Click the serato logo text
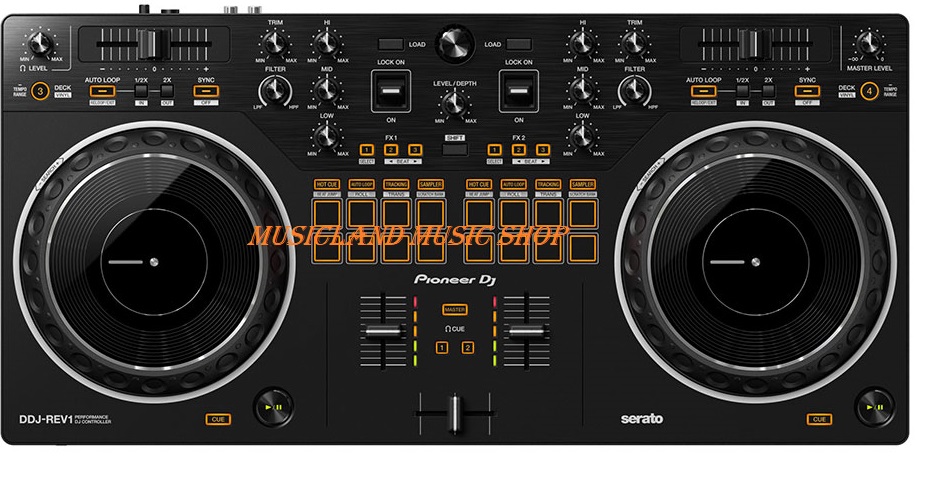934x480 pixels. coord(642,419)
